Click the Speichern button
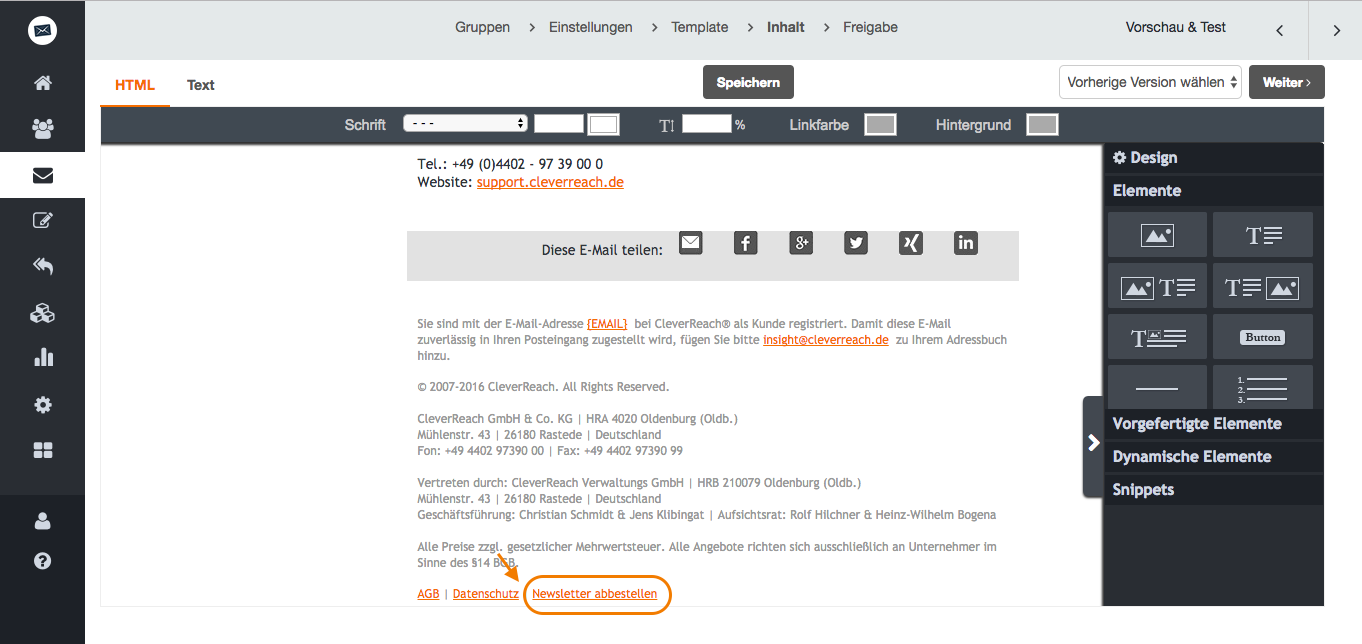Viewport: 1362px width, 644px height. tap(748, 82)
